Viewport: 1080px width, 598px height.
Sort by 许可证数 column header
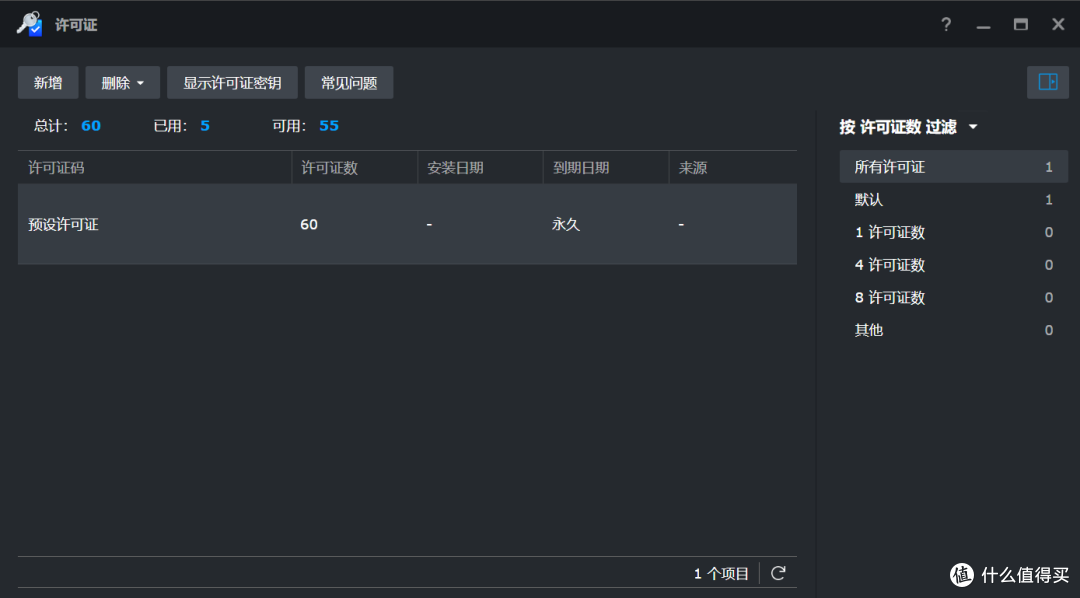coord(355,167)
